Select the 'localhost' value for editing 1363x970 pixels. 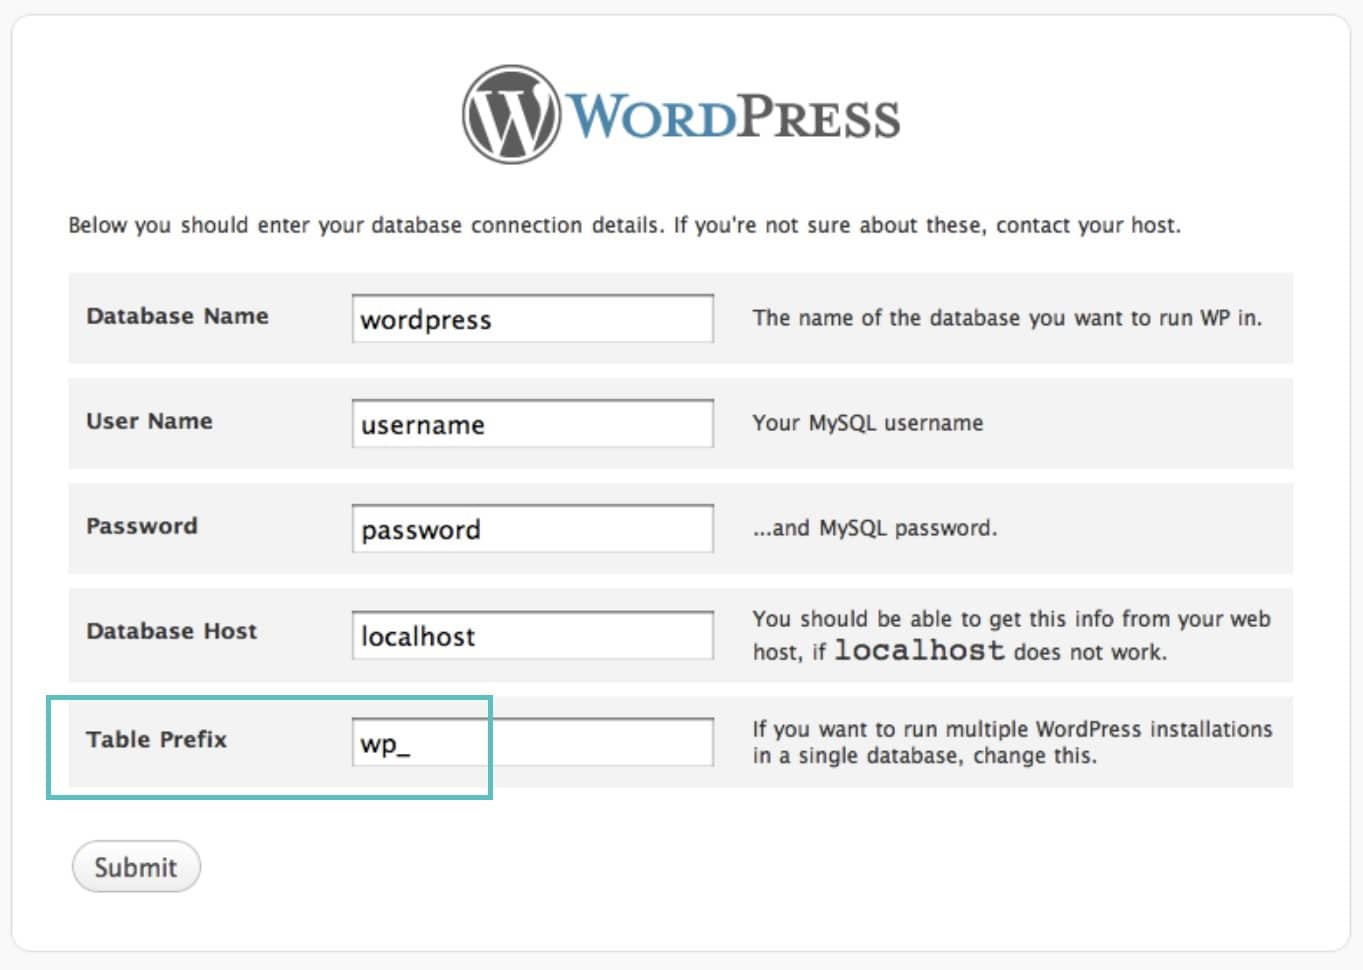click(x=417, y=636)
